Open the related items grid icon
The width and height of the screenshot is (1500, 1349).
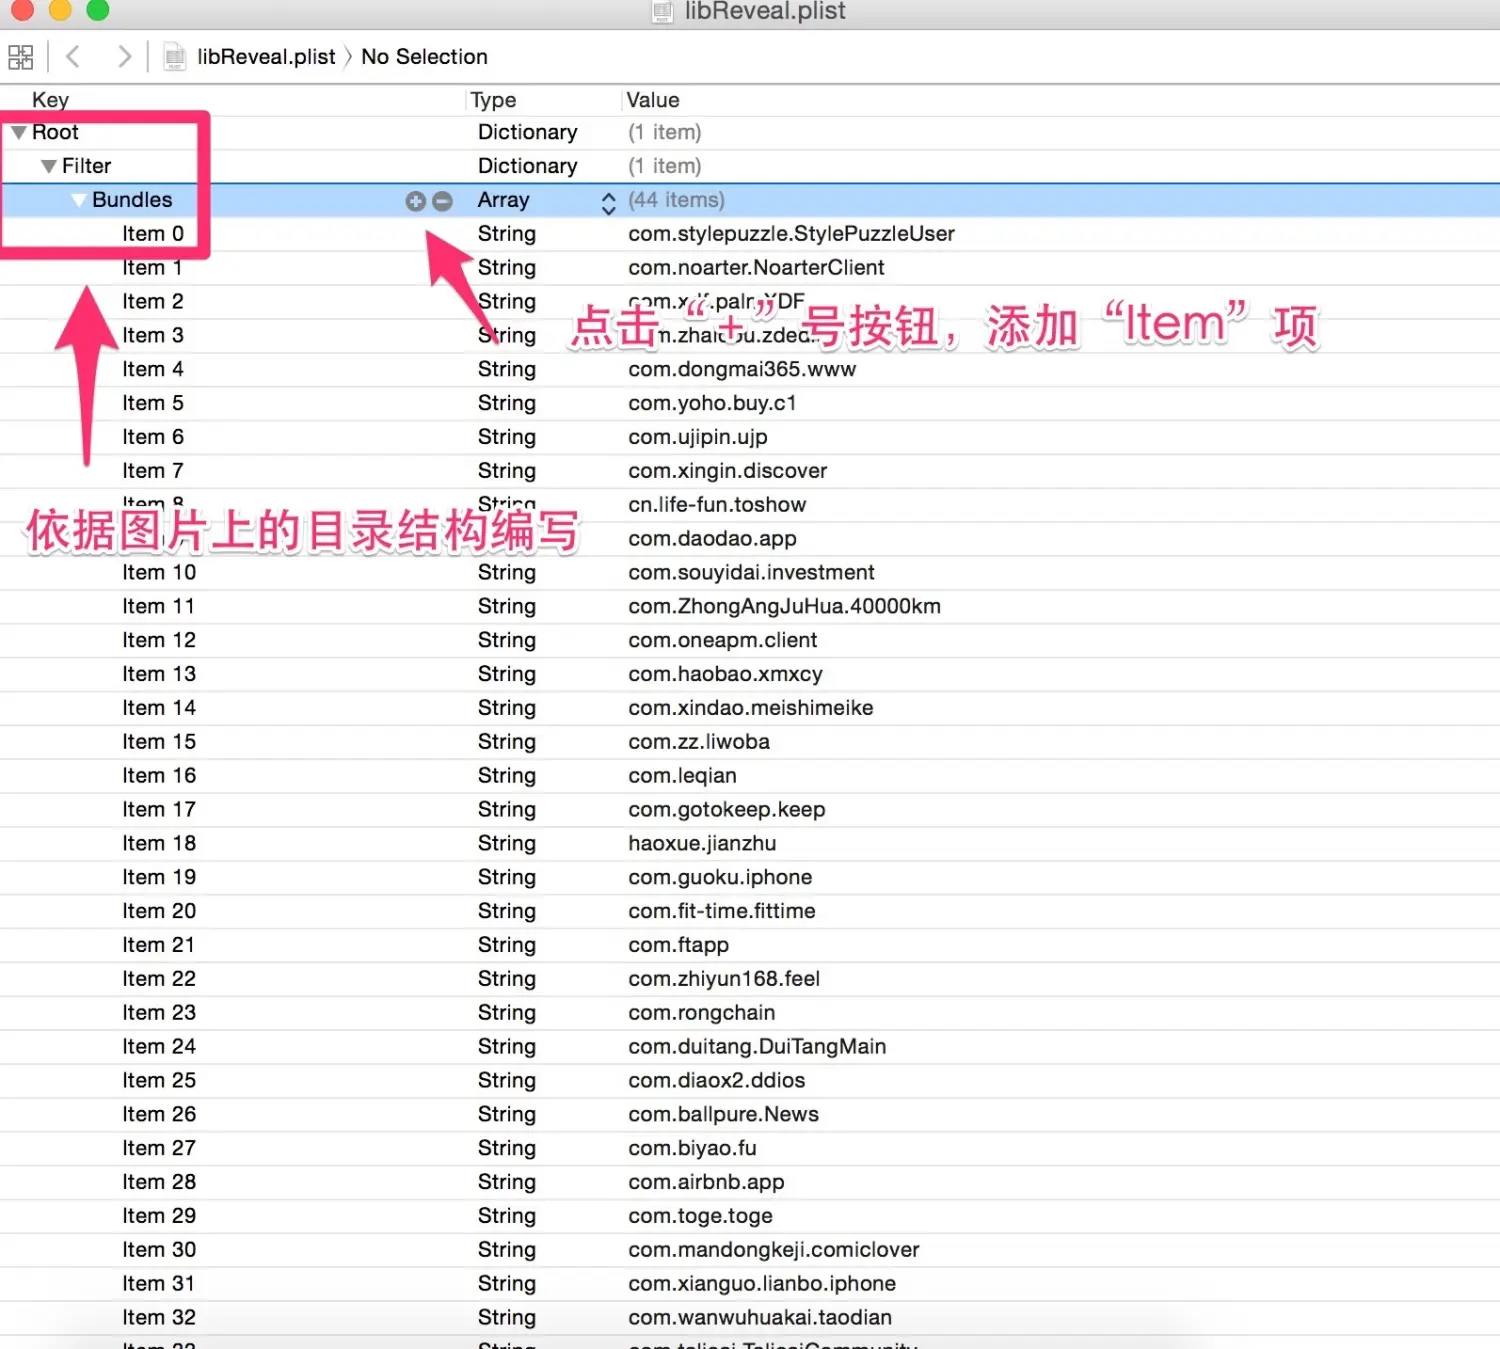21,57
